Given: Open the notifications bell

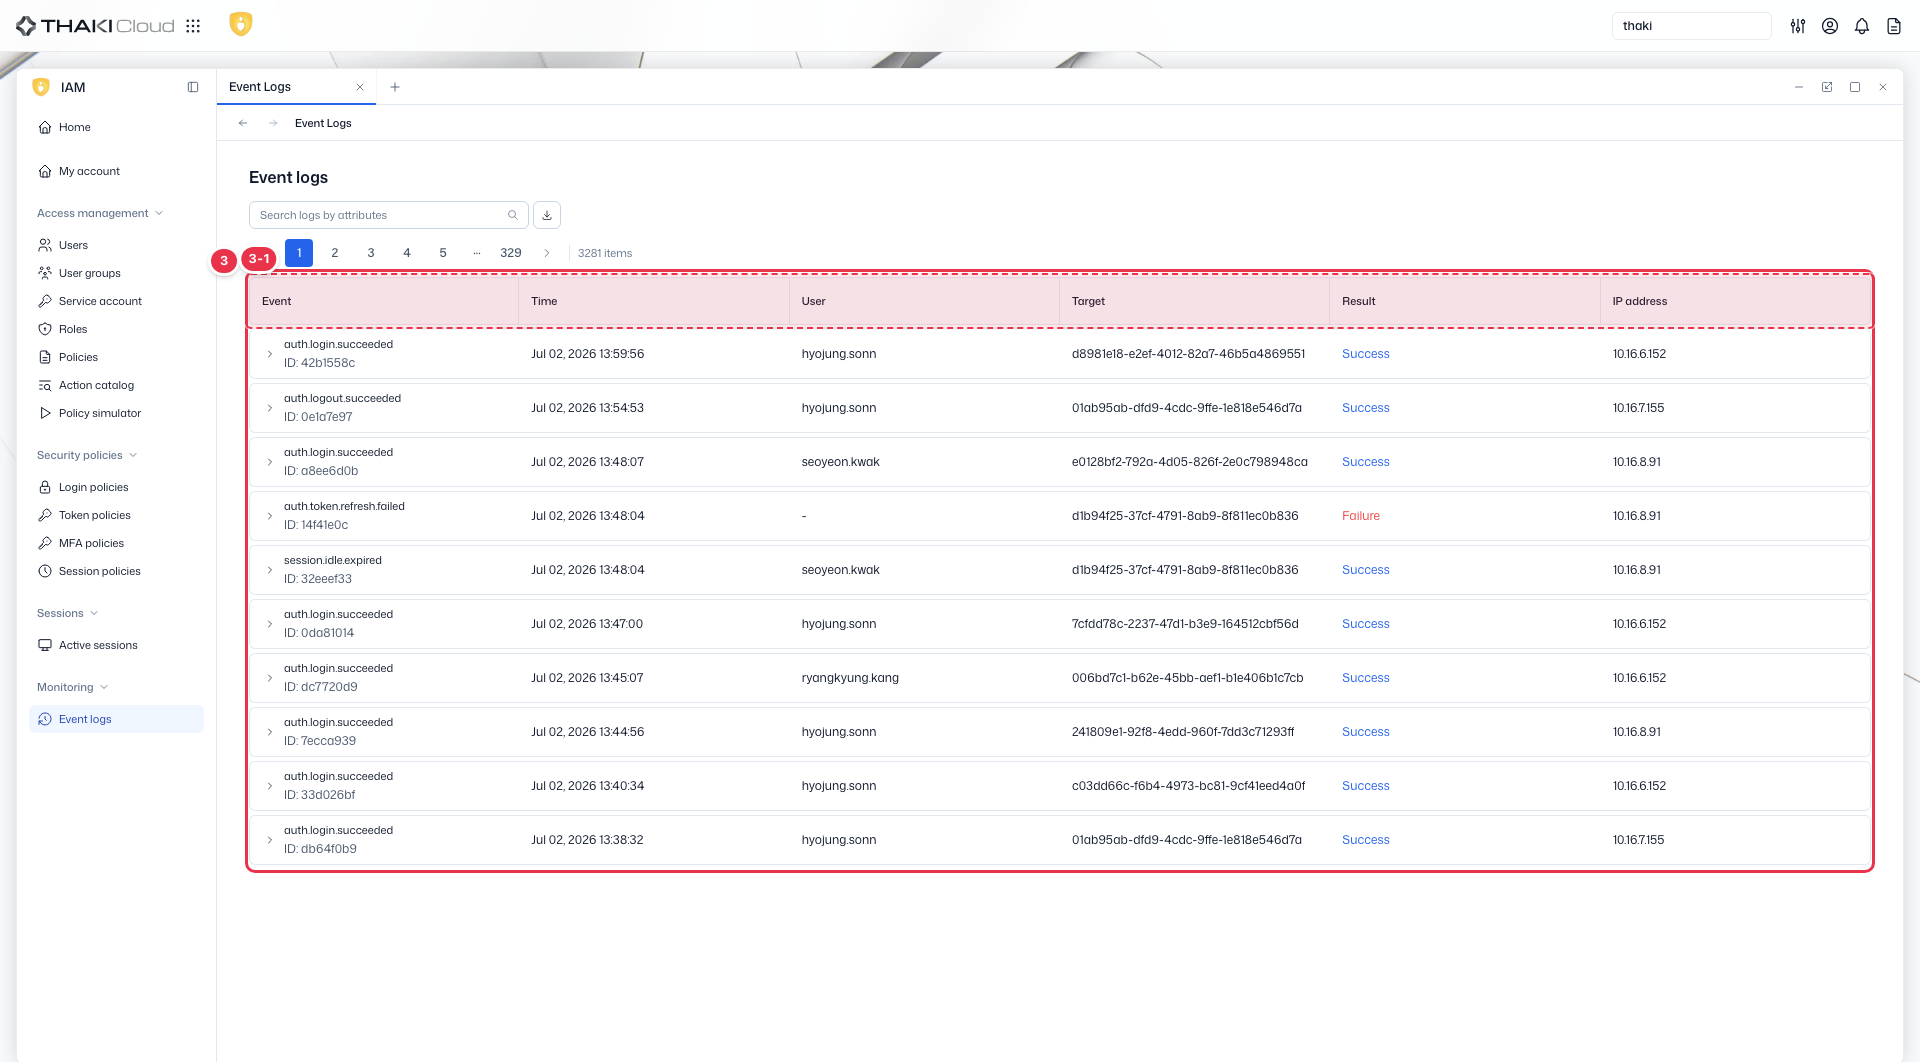Looking at the screenshot, I should (x=1862, y=26).
